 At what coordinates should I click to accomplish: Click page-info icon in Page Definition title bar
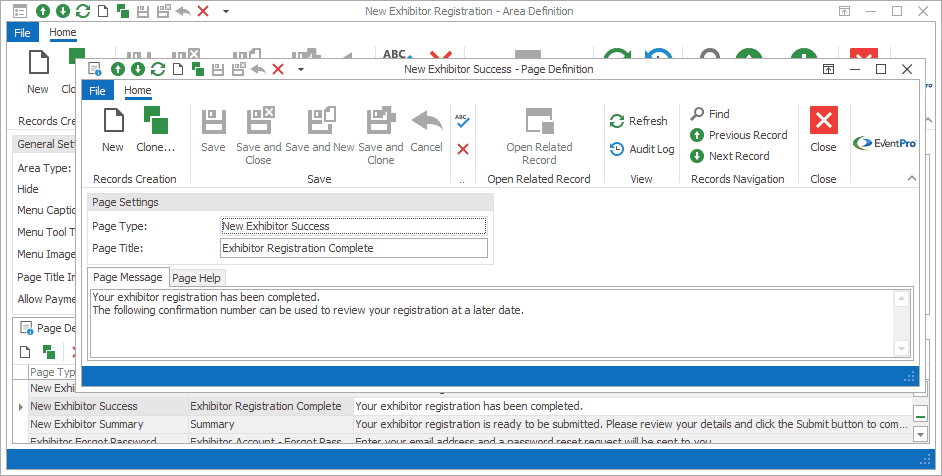click(x=95, y=69)
